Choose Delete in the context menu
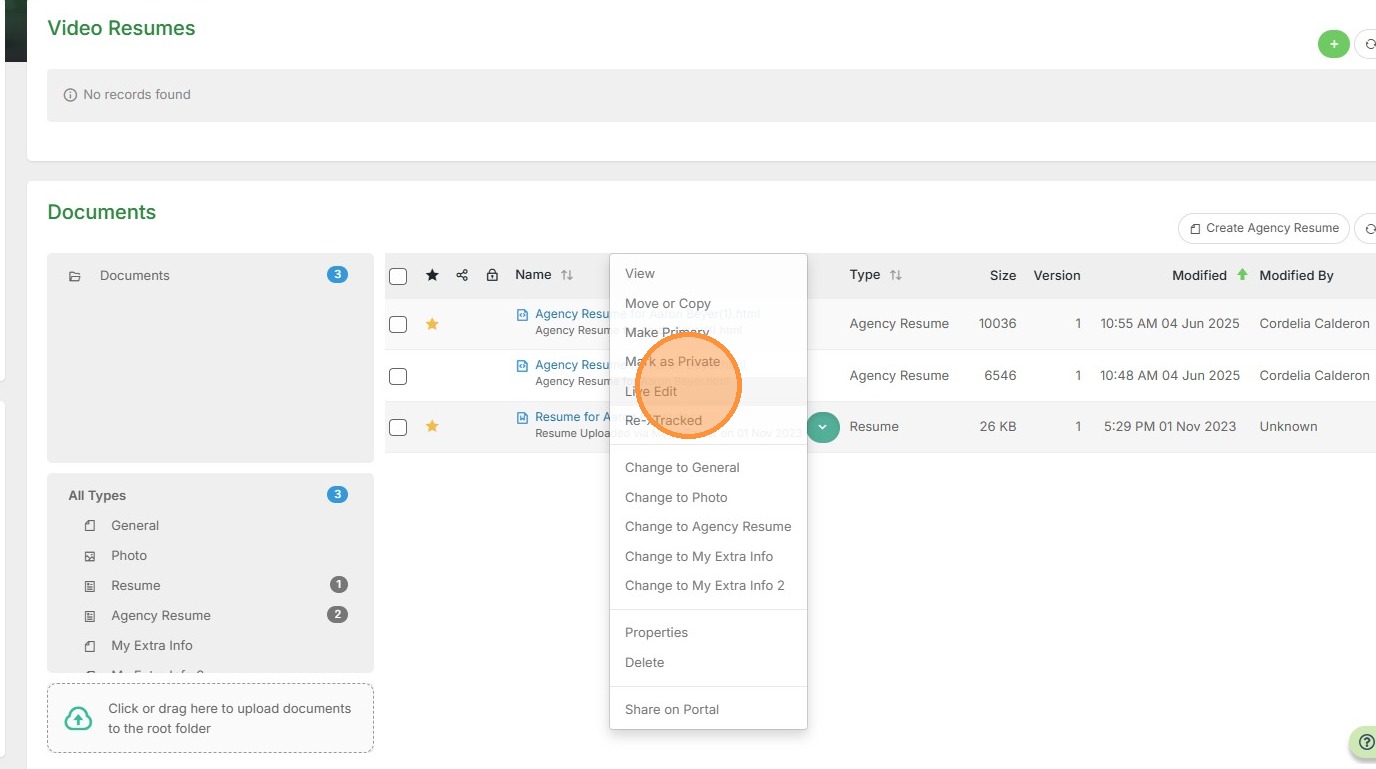 pyautogui.click(x=708, y=662)
